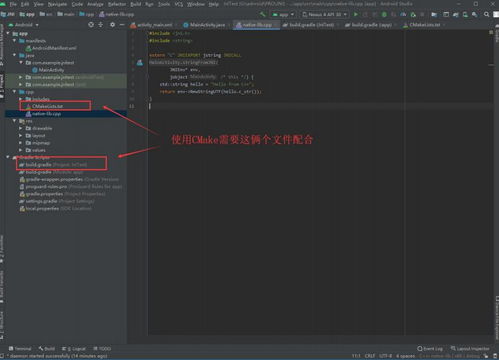Expand the mipmap folder

21,143
